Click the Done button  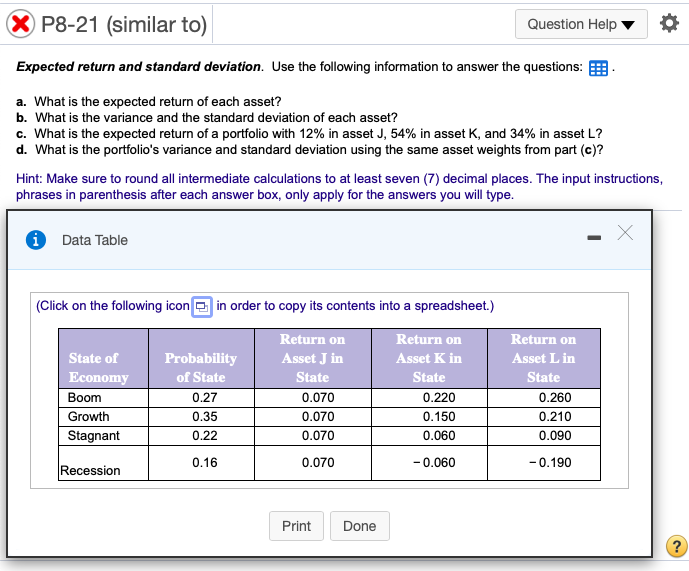coord(359,526)
